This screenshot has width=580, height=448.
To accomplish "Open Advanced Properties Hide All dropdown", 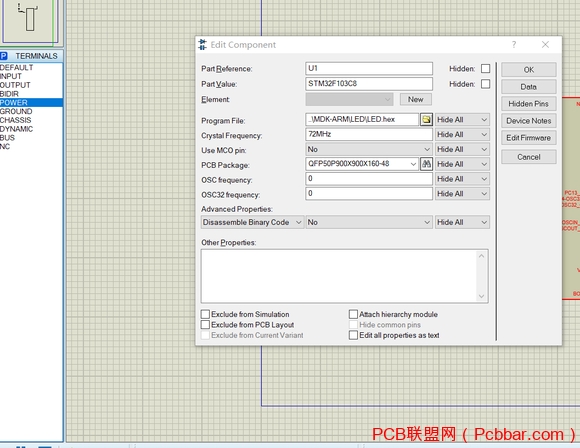I will [x=462, y=222].
